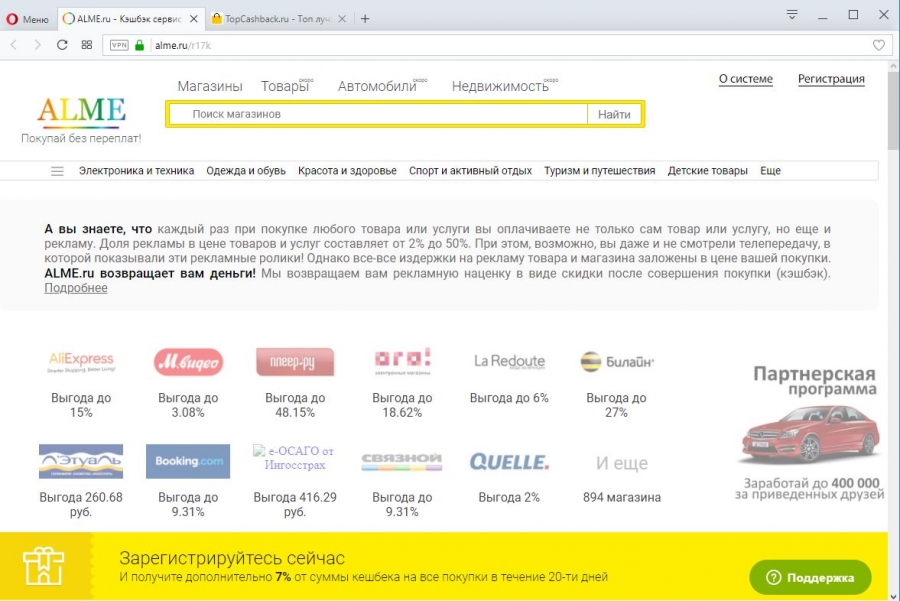The height and width of the screenshot is (601, 900).
Task: Open the Quelle store logo
Action: (x=509, y=462)
